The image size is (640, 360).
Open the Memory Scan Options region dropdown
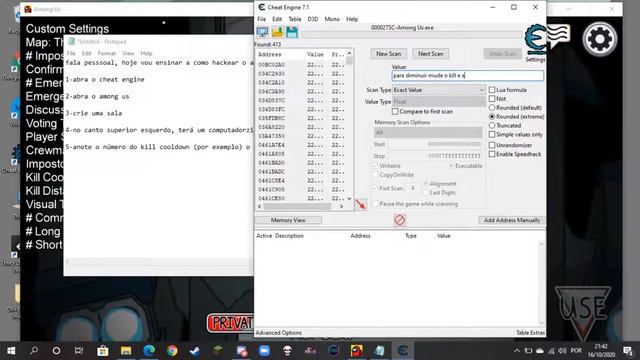pos(428,133)
